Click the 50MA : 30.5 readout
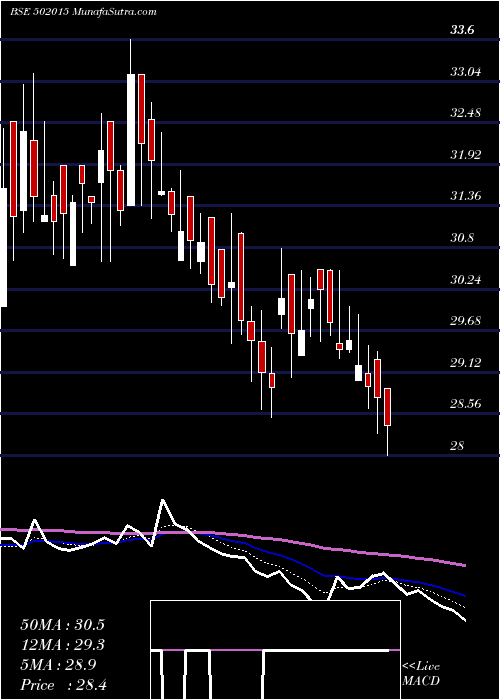500x700 pixels. (x=65, y=625)
